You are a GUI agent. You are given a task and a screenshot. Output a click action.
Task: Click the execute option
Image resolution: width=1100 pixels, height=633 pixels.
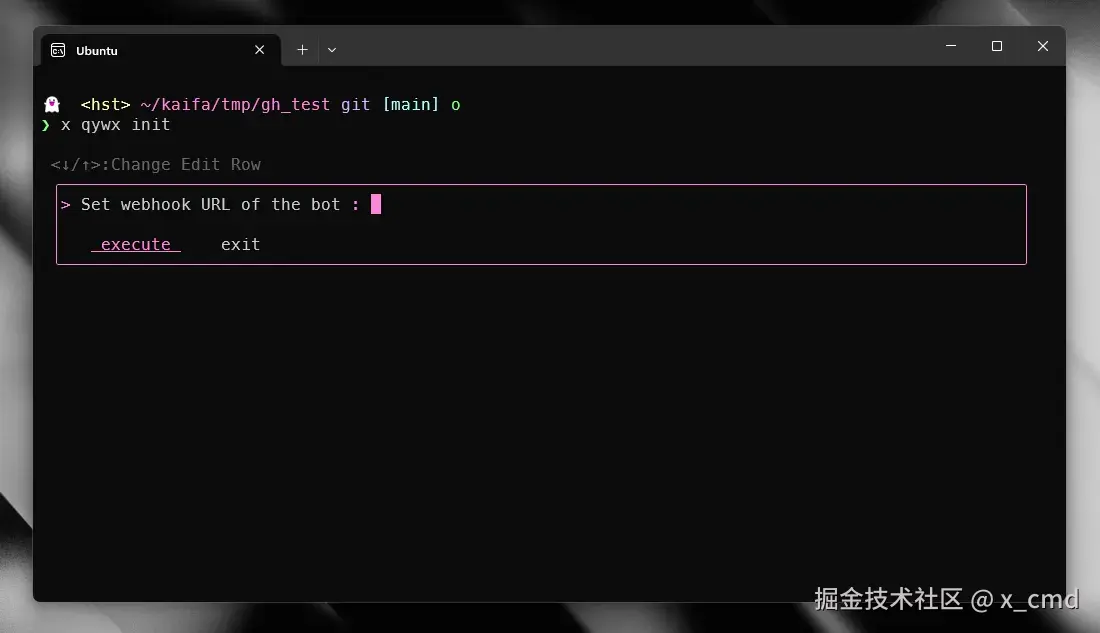pos(135,244)
